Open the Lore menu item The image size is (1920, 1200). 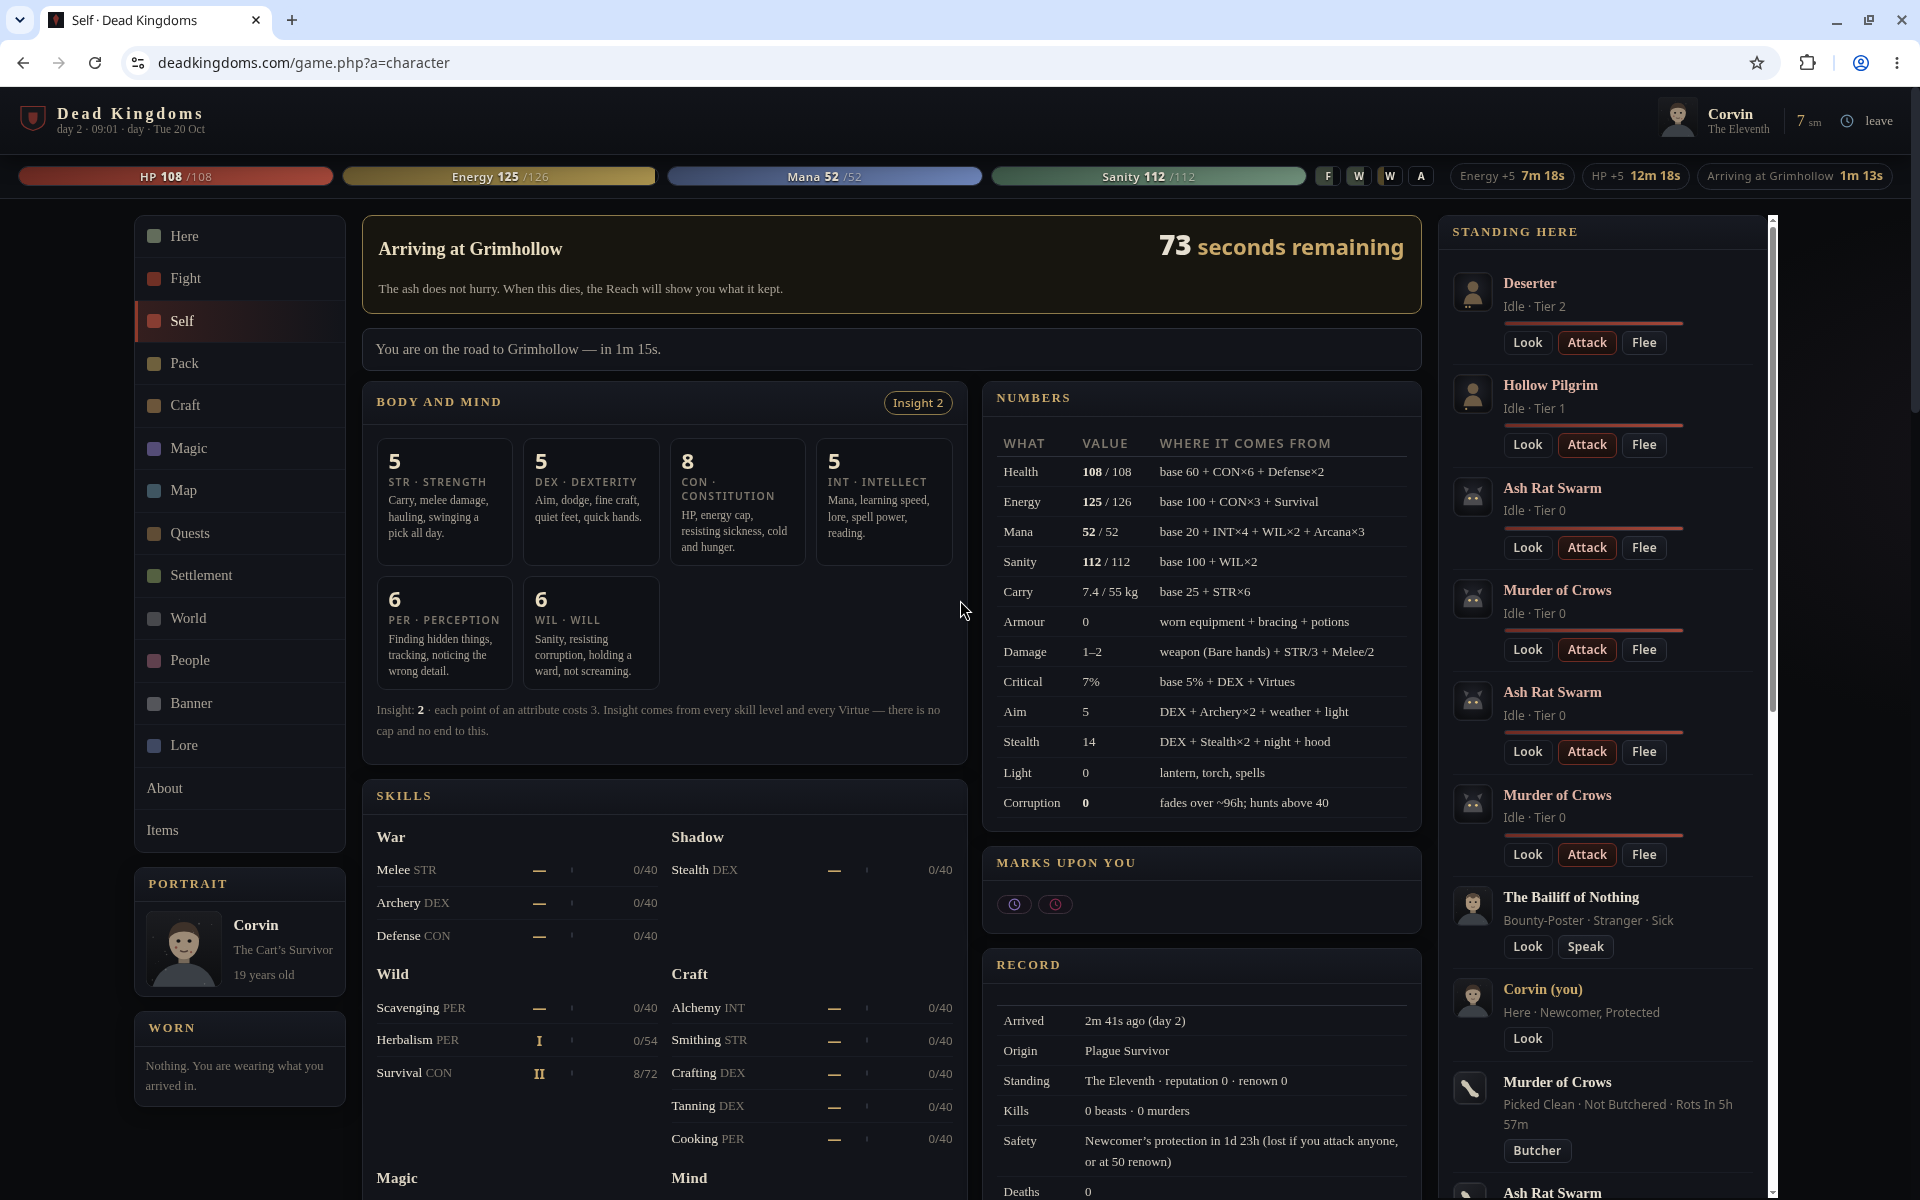(x=240, y=745)
